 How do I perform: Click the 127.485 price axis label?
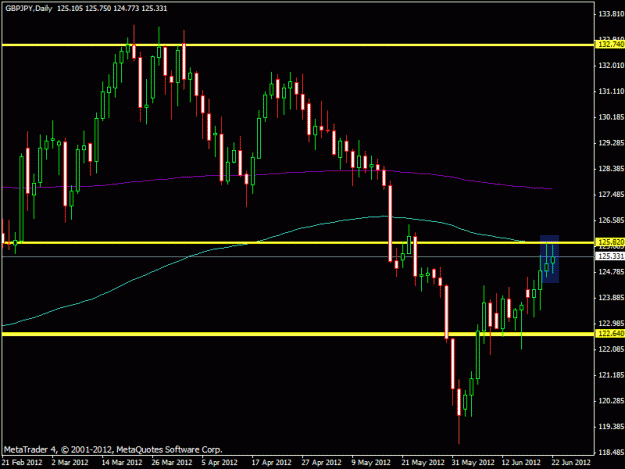coord(611,194)
